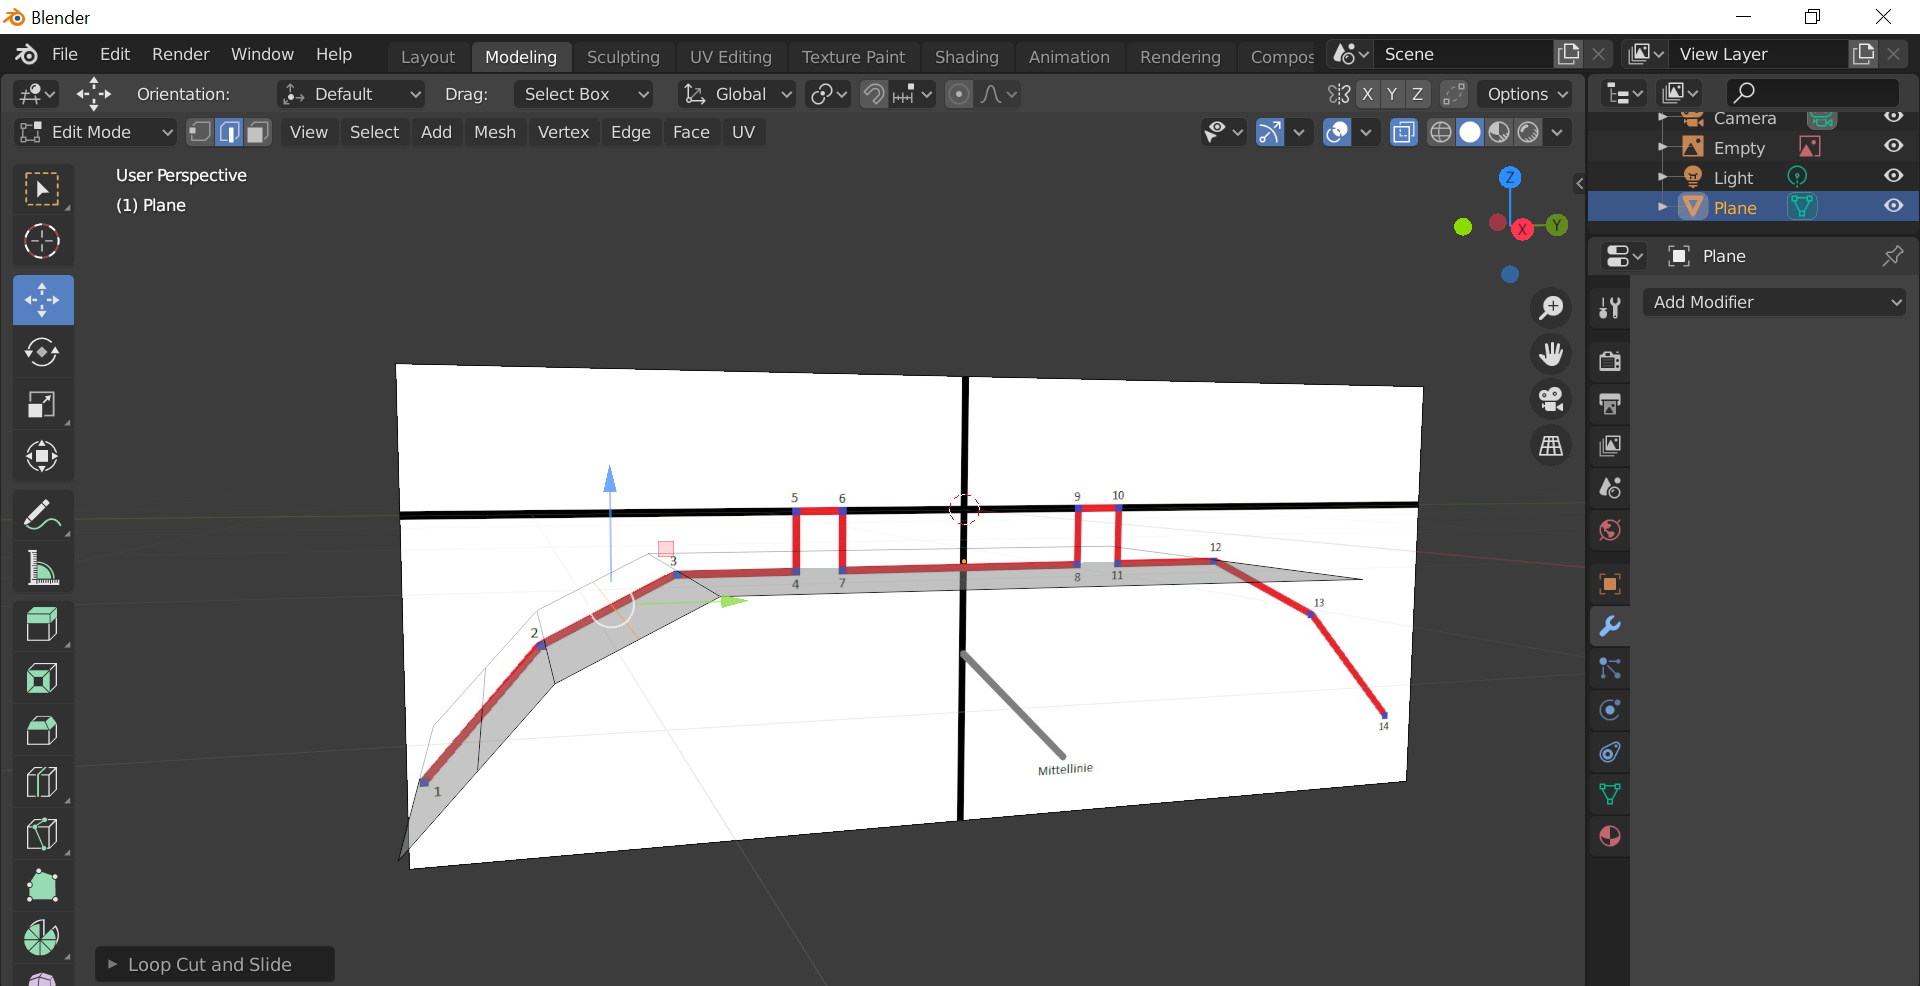Select the Loop Cut tool
This screenshot has width=1920, height=986.
(x=42, y=782)
